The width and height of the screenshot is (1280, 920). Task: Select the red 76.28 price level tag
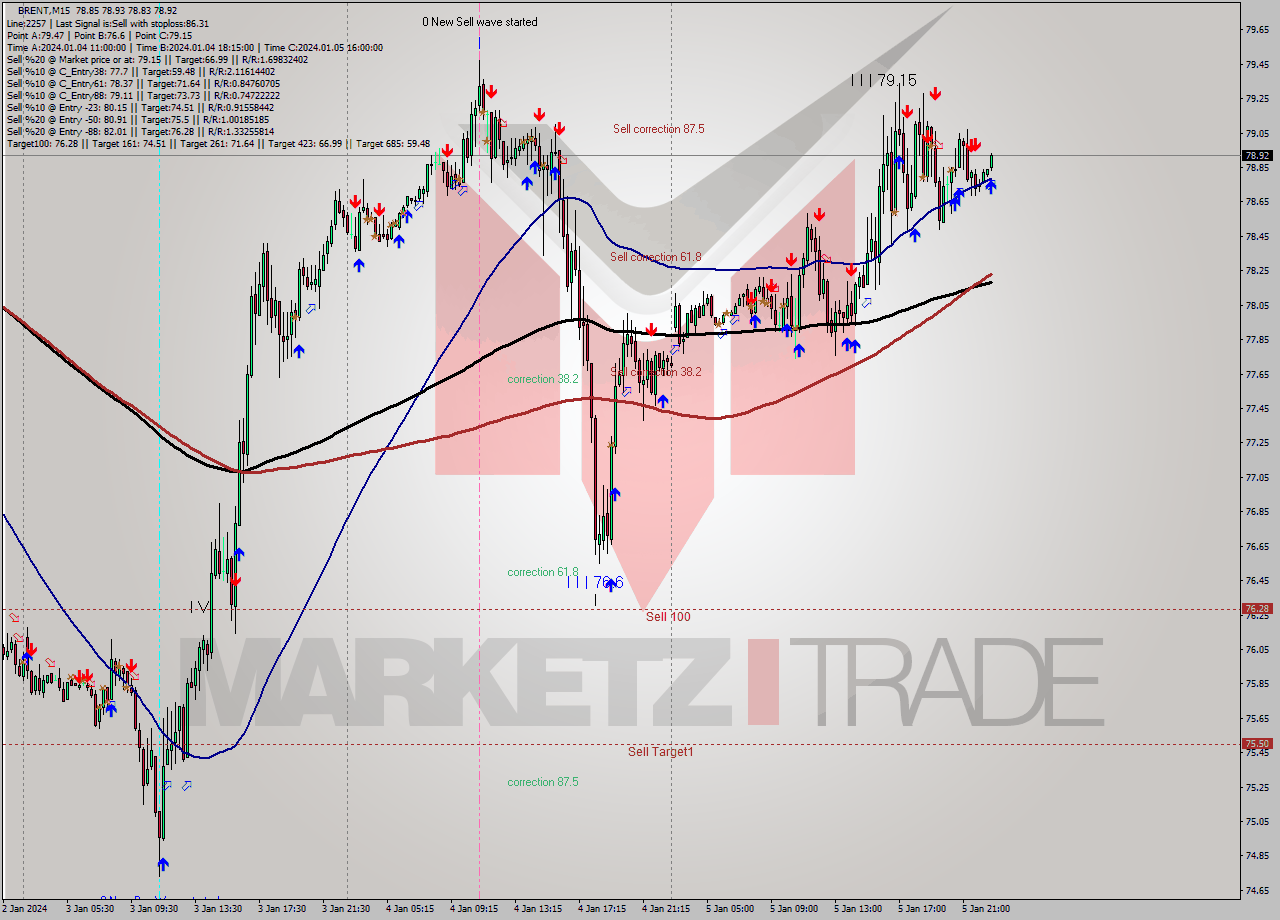pyautogui.click(x=1257, y=608)
